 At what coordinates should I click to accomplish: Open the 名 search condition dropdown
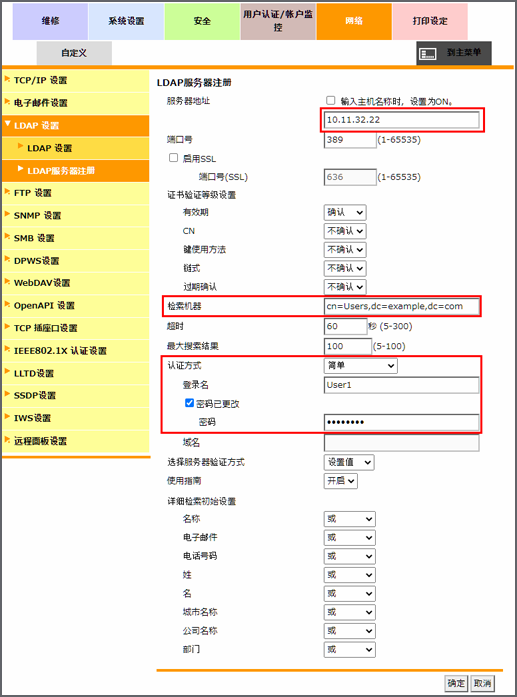click(x=350, y=594)
